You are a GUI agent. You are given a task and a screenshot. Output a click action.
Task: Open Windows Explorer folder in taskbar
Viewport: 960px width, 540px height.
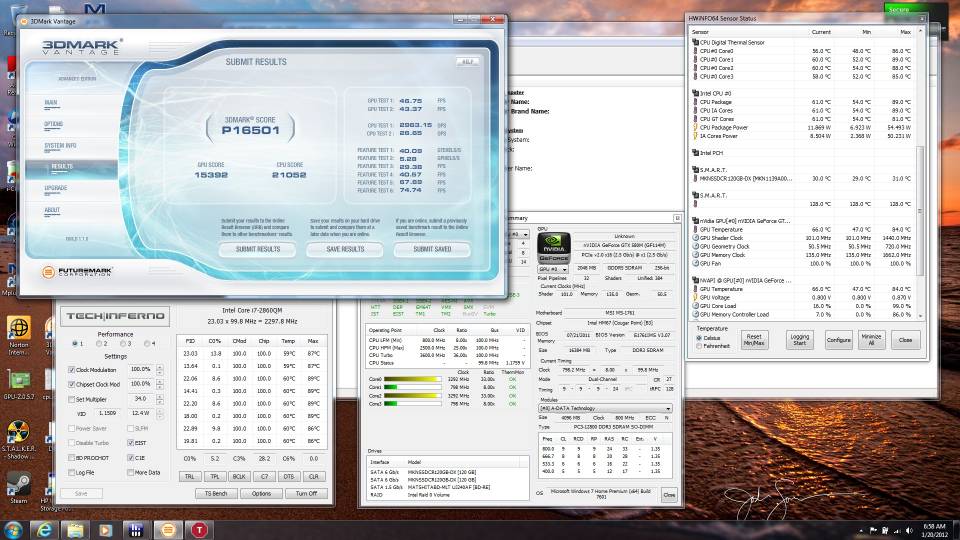(x=75, y=530)
